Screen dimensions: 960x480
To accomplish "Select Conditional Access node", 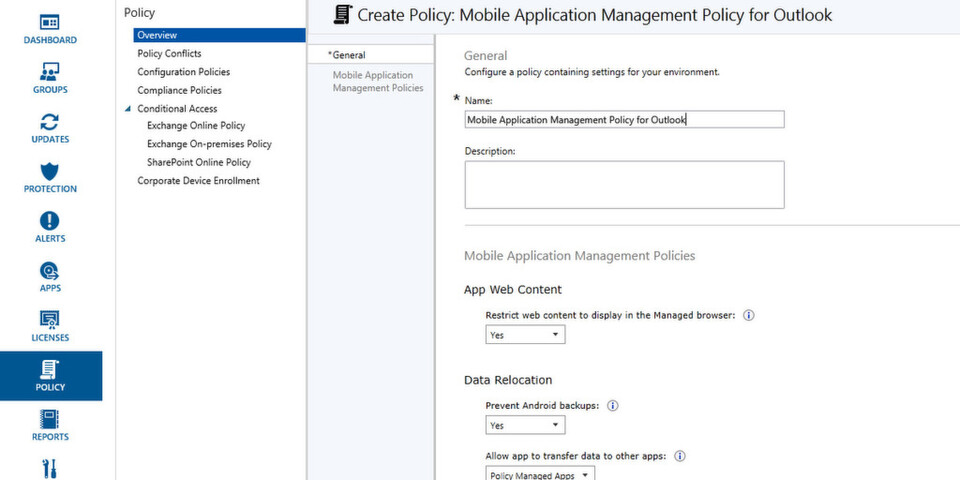I will point(177,108).
